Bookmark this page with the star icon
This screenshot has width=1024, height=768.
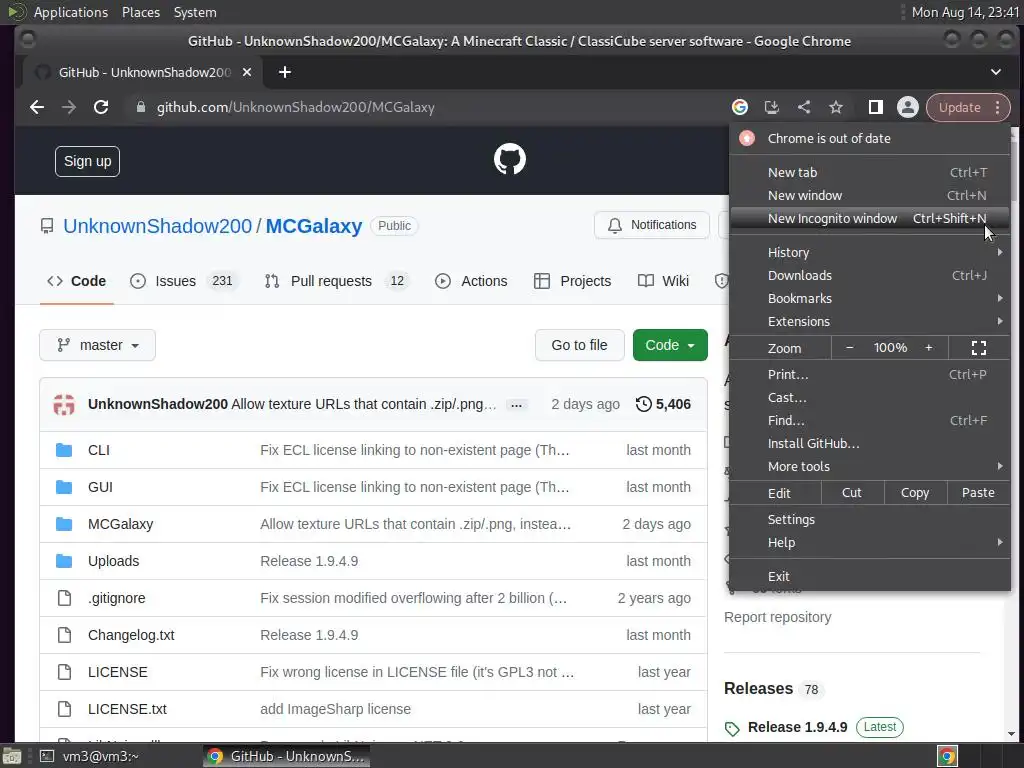tap(836, 107)
